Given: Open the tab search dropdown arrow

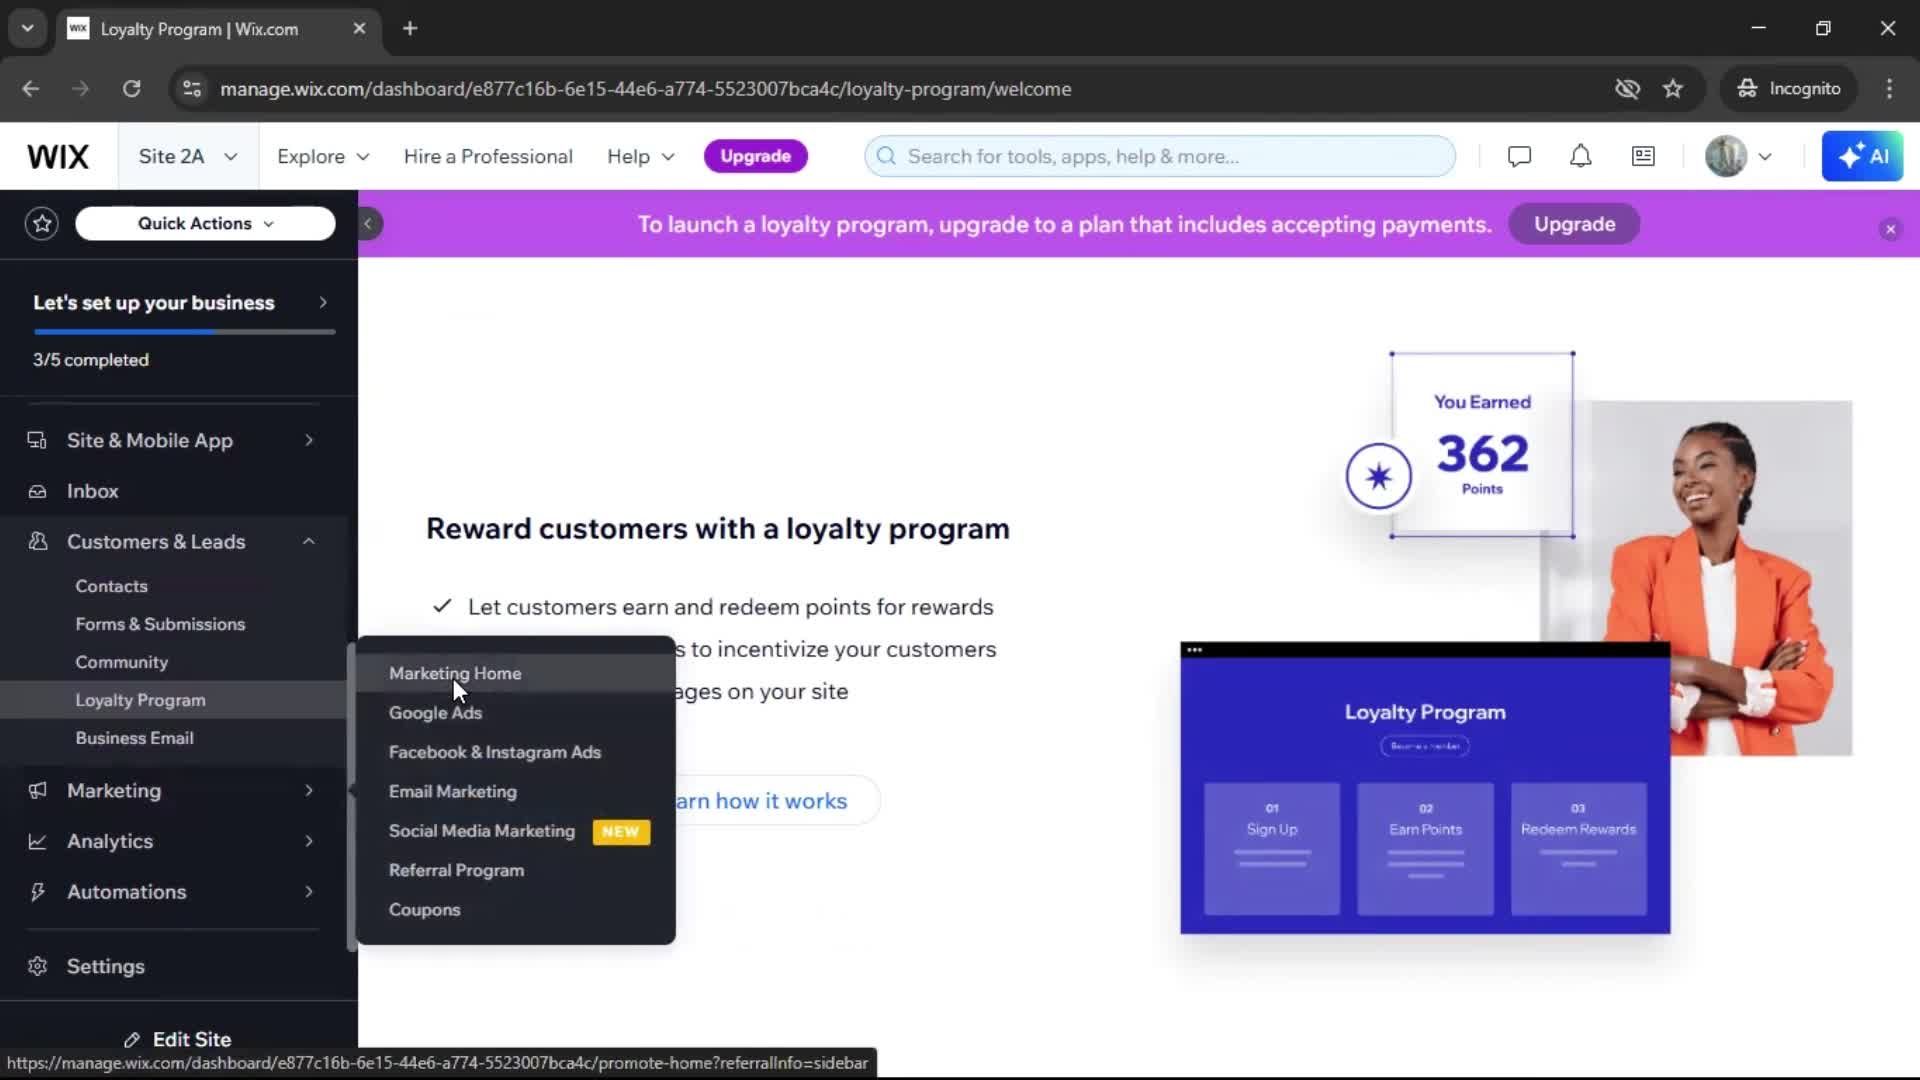Looking at the screenshot, I should 27,29.
